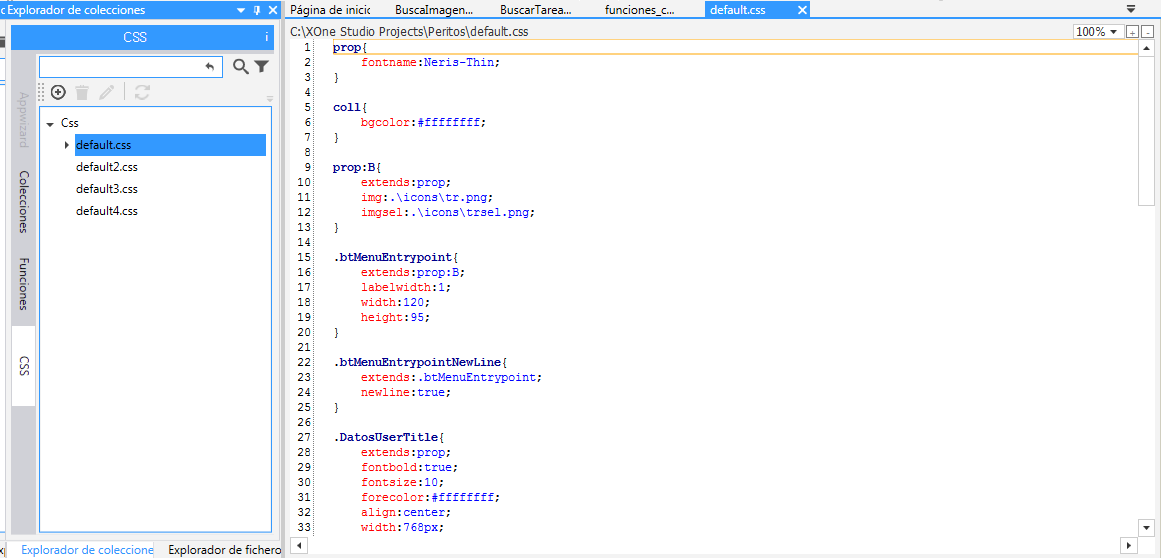This screenshot has height=558, width=1161.
Task: Switch to Explorador de colecciones bottom tab
Action: (x=85, y=550)
